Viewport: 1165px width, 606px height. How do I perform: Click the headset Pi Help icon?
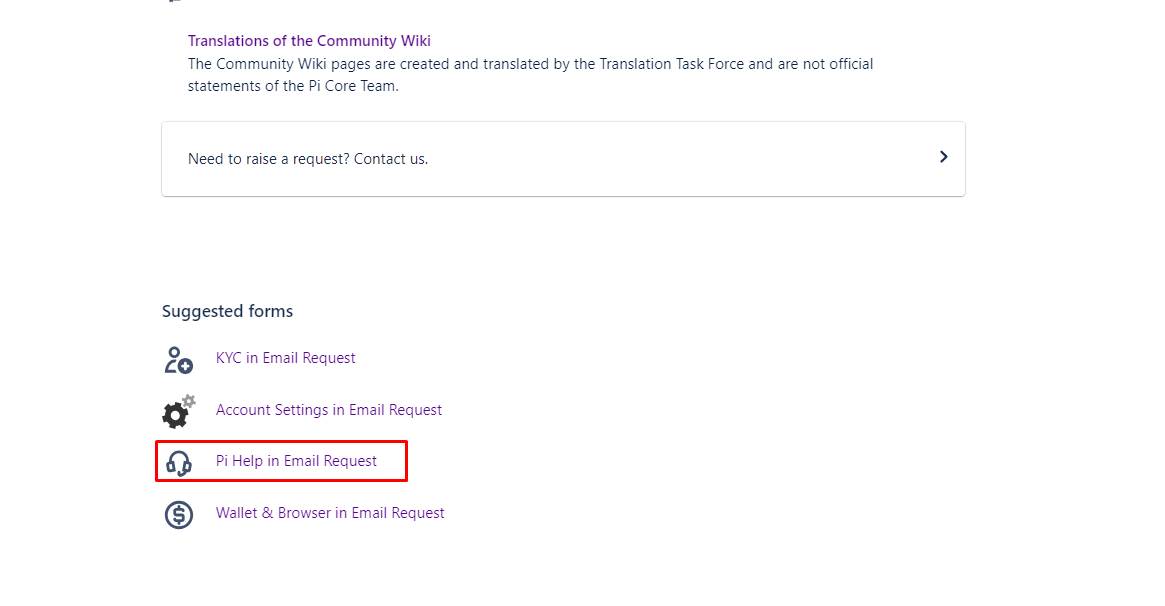tap(179, 463)
